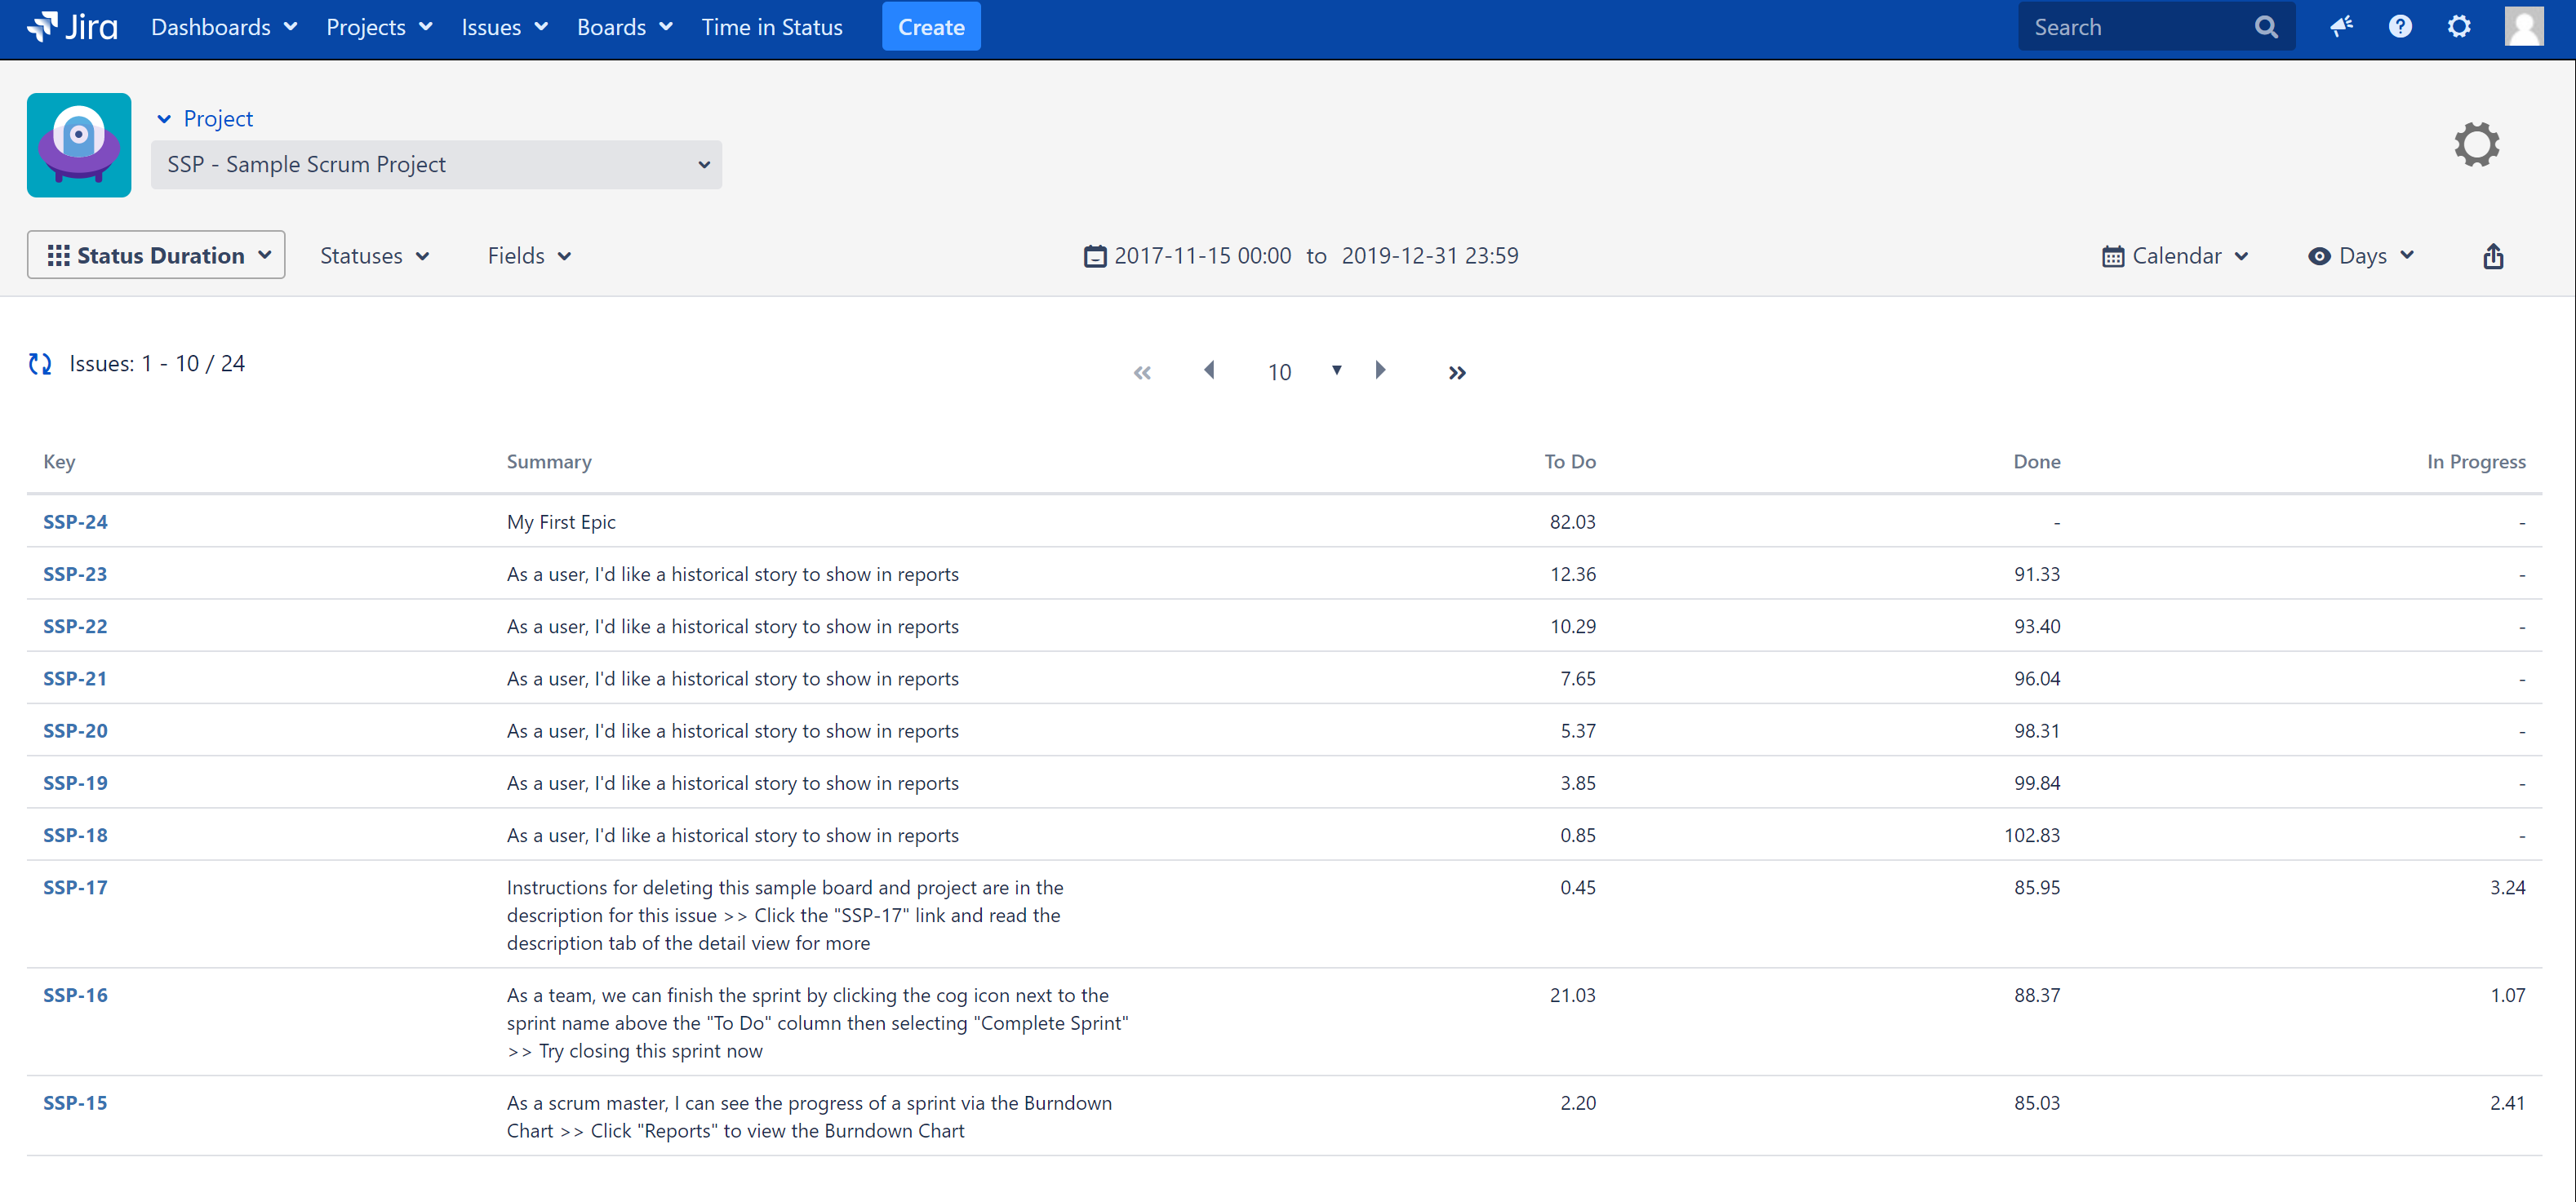Go to next page arrow
The image size is (2576, 1202).
[x=1380, y=370]
